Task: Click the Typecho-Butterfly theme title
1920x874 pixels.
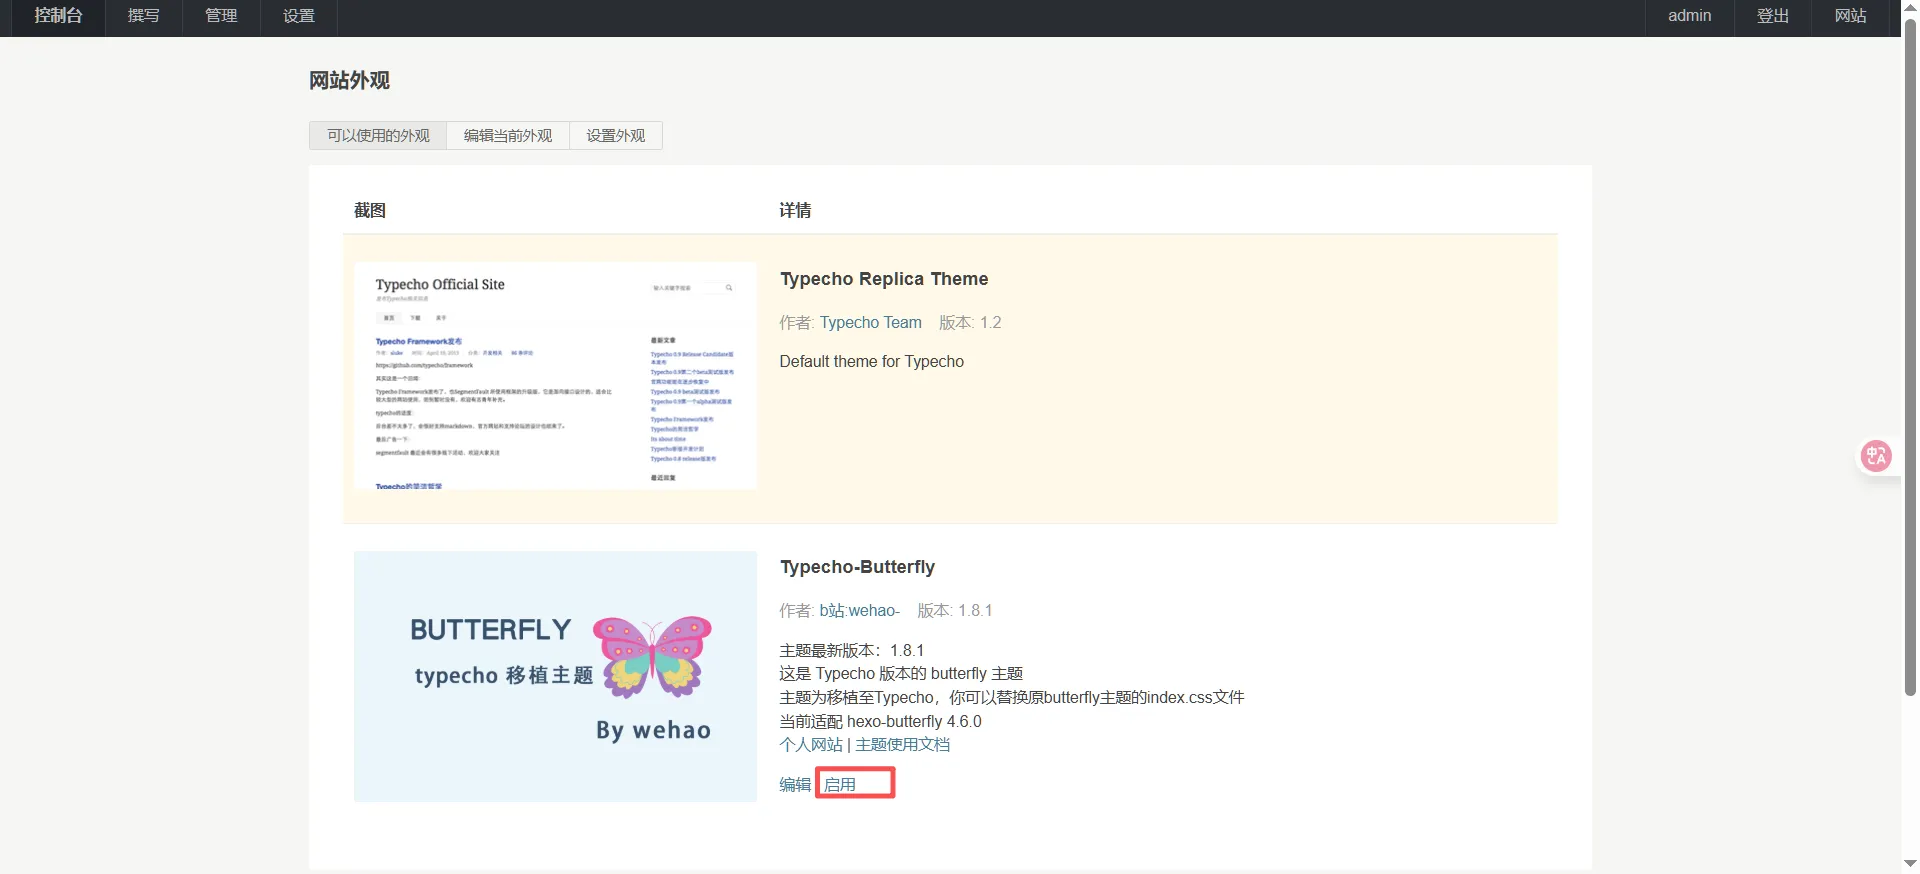Action: tap(857, 567)
